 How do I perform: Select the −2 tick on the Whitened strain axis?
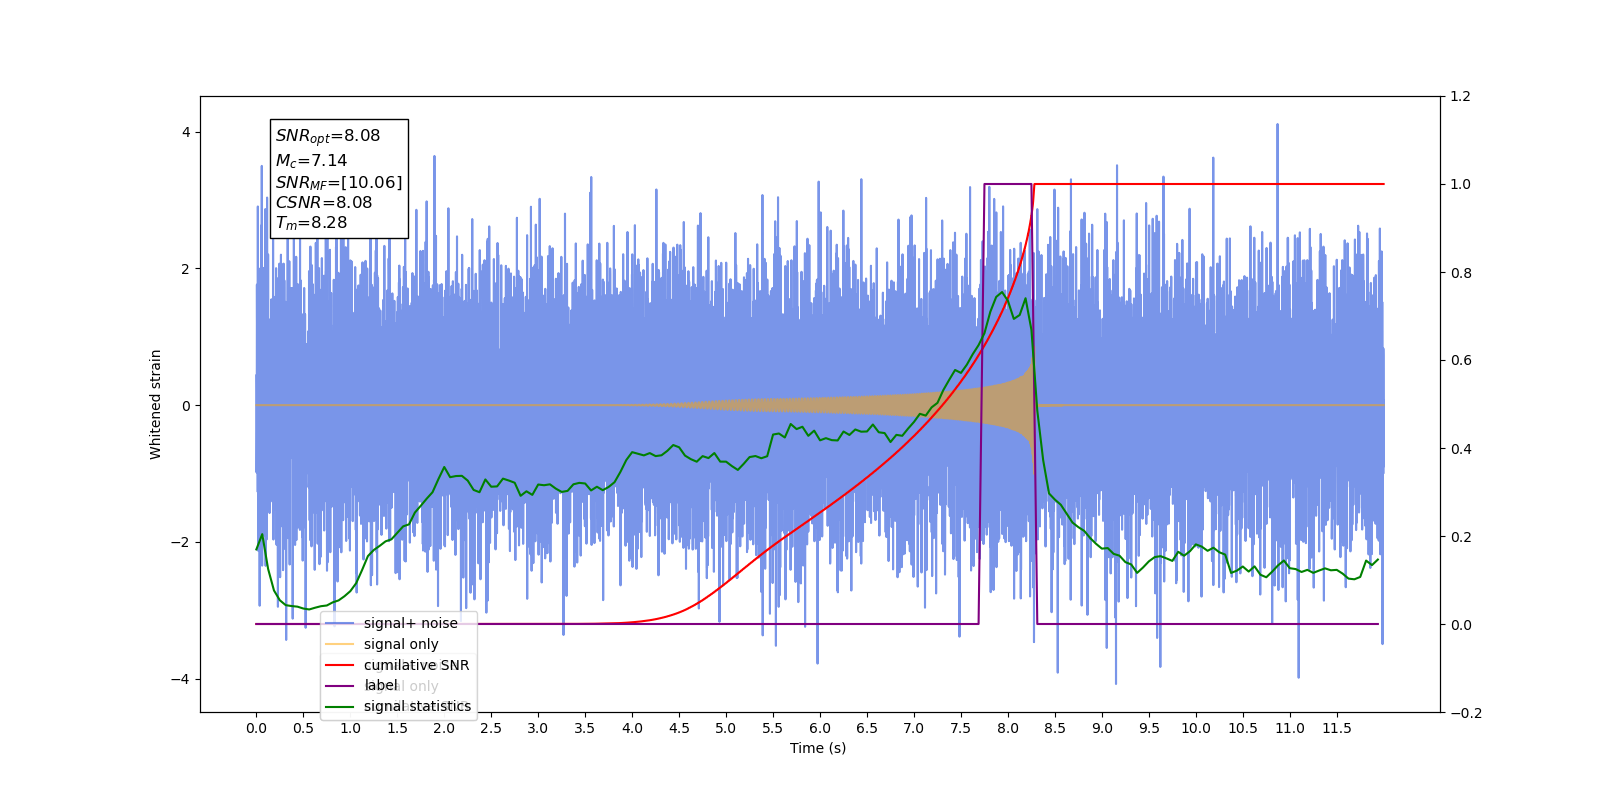[x=179, y=543]
